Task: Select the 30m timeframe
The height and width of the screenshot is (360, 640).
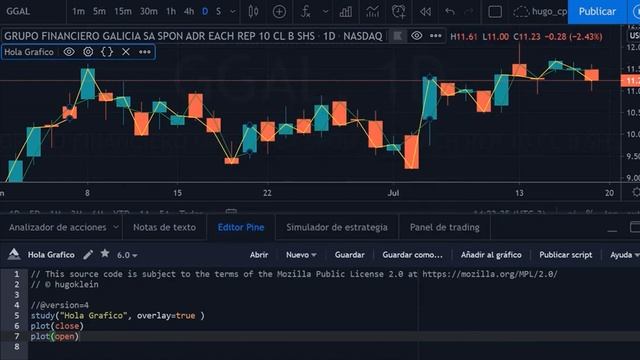Action: pyautogui.click(x=149, y=11)
